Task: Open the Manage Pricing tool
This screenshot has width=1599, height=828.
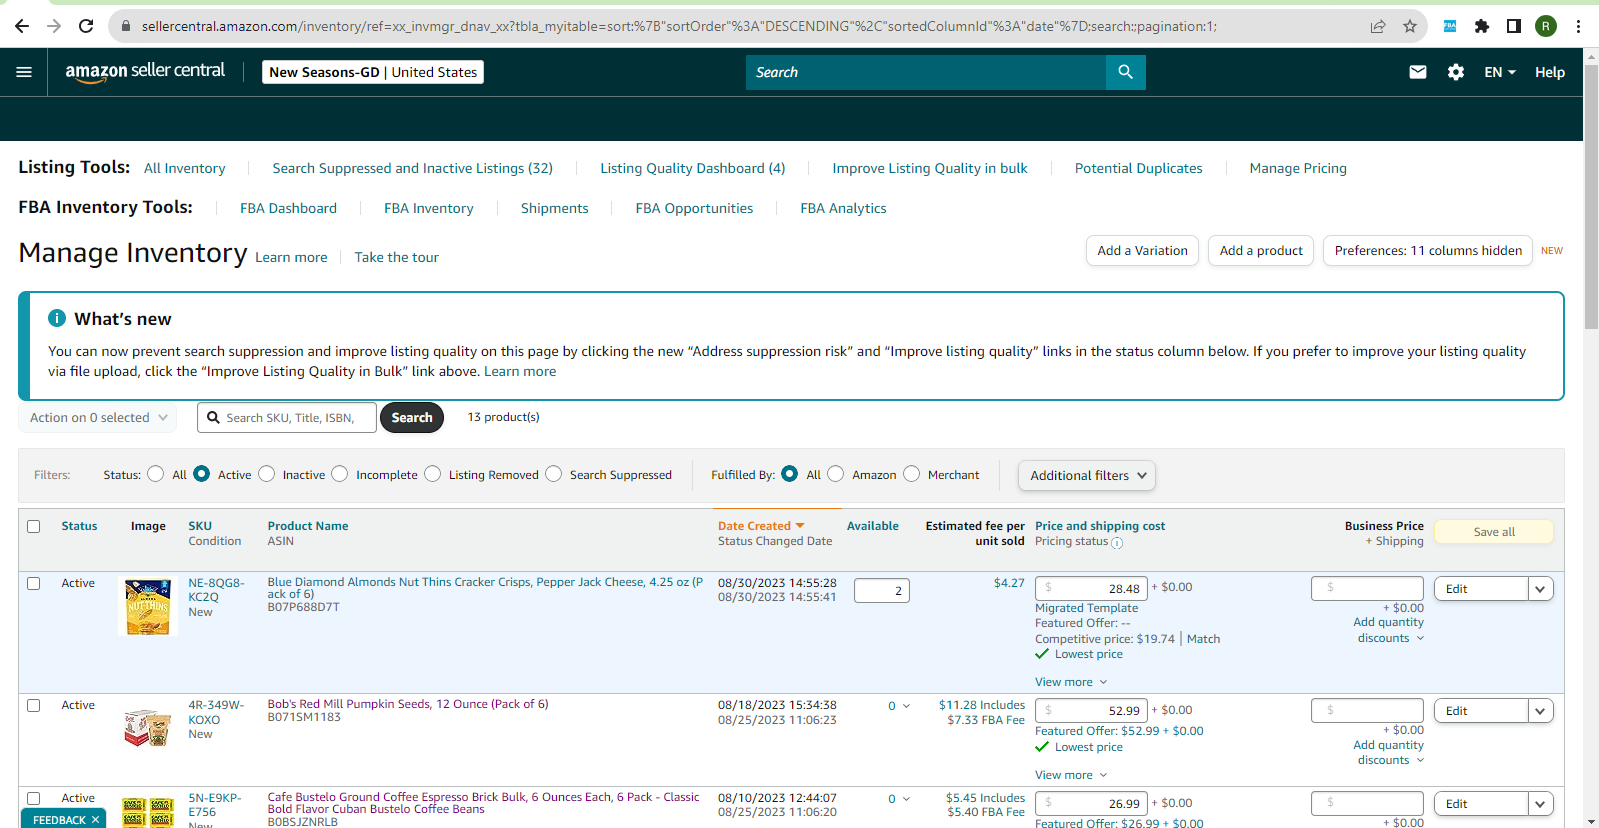Action: (1298, 168)
